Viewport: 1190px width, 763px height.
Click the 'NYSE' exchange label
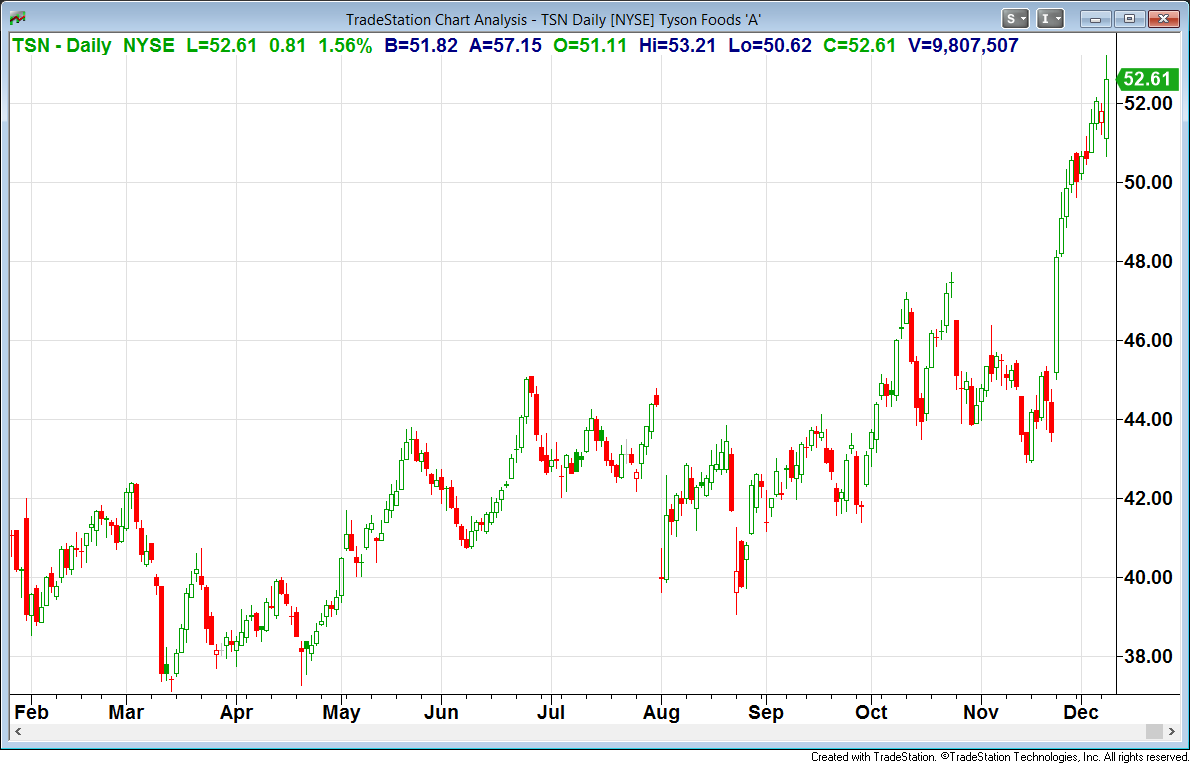(149, 46)
